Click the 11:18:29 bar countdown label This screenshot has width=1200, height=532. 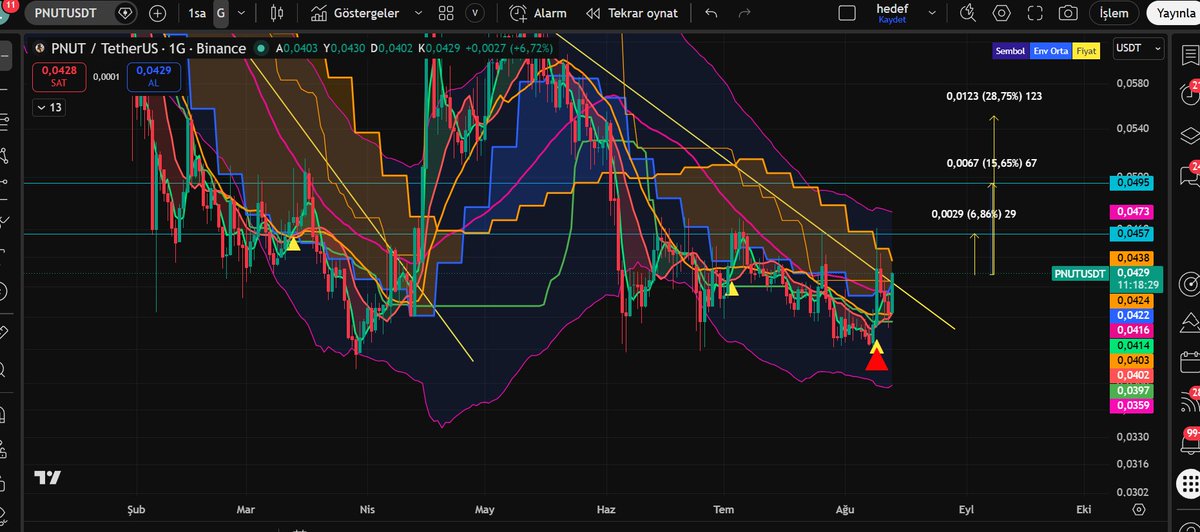pos(1138,285)
